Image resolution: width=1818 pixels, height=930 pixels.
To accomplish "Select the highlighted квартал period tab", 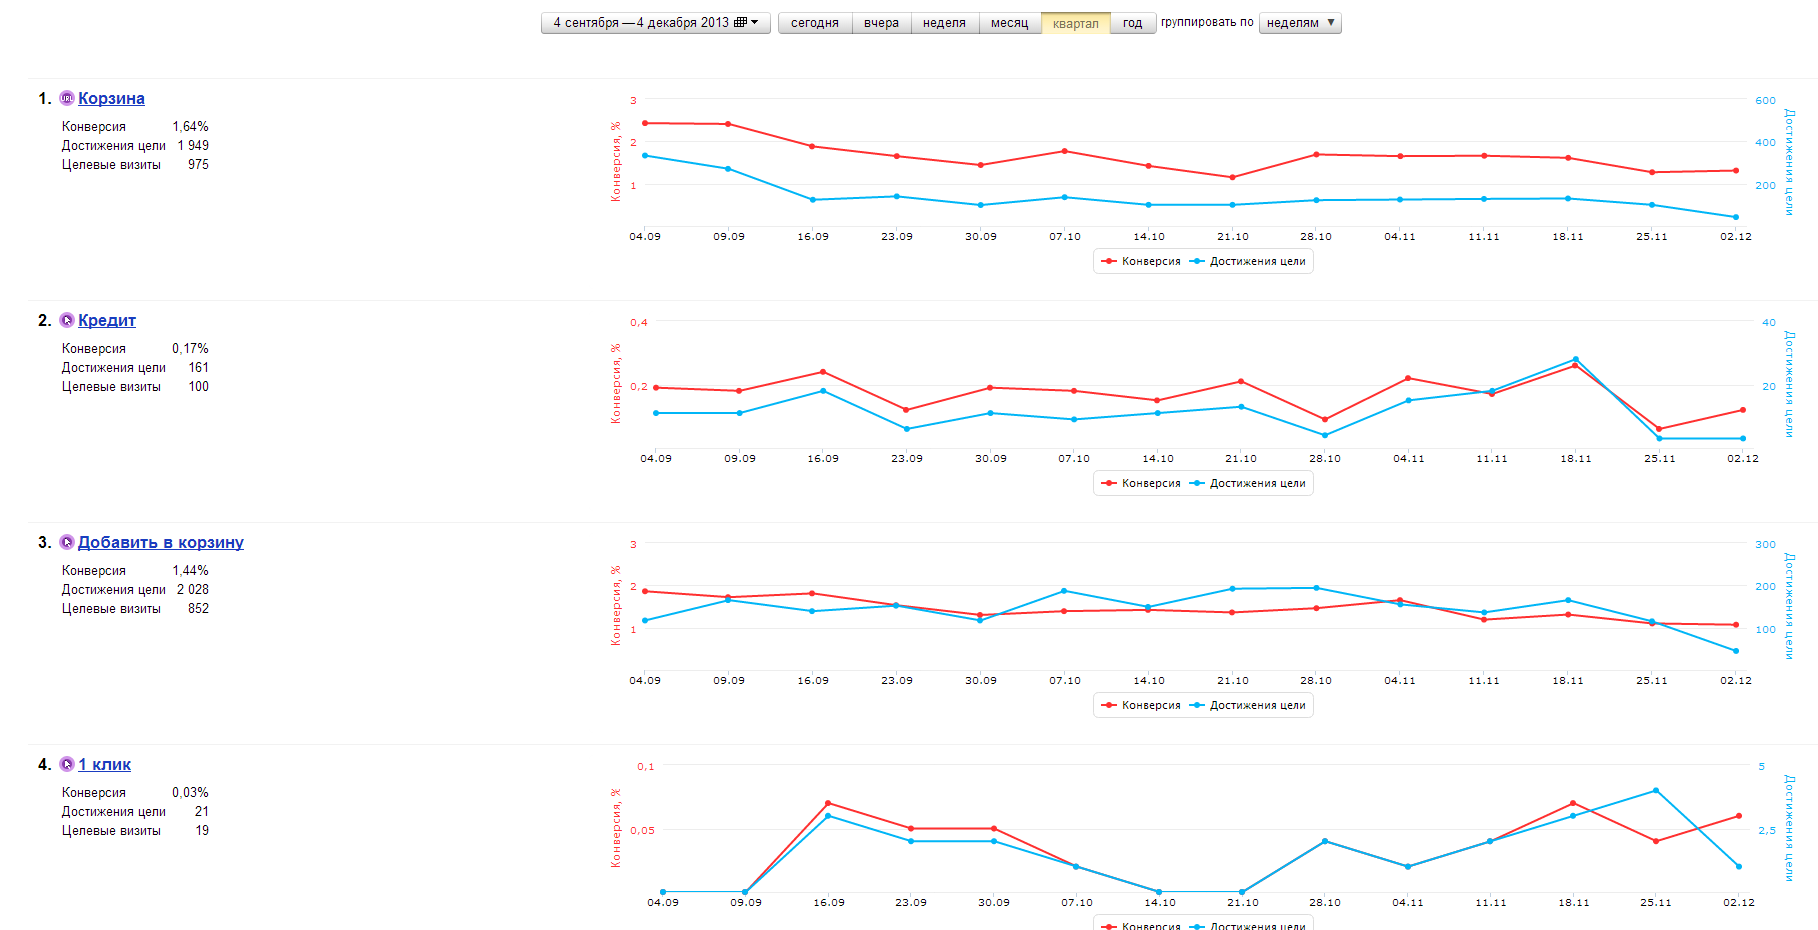I will point(1075,23).
